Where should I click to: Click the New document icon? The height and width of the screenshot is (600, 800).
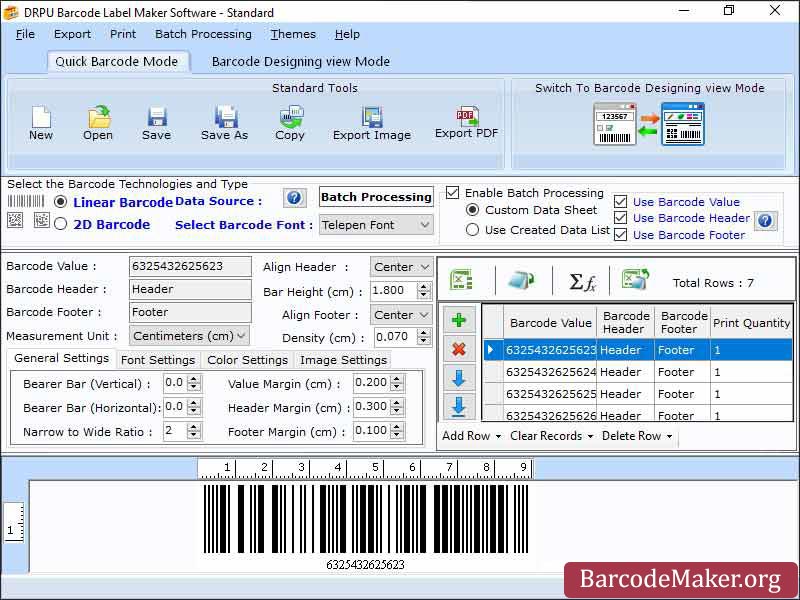pyautogui.click(x=40, y=119)
